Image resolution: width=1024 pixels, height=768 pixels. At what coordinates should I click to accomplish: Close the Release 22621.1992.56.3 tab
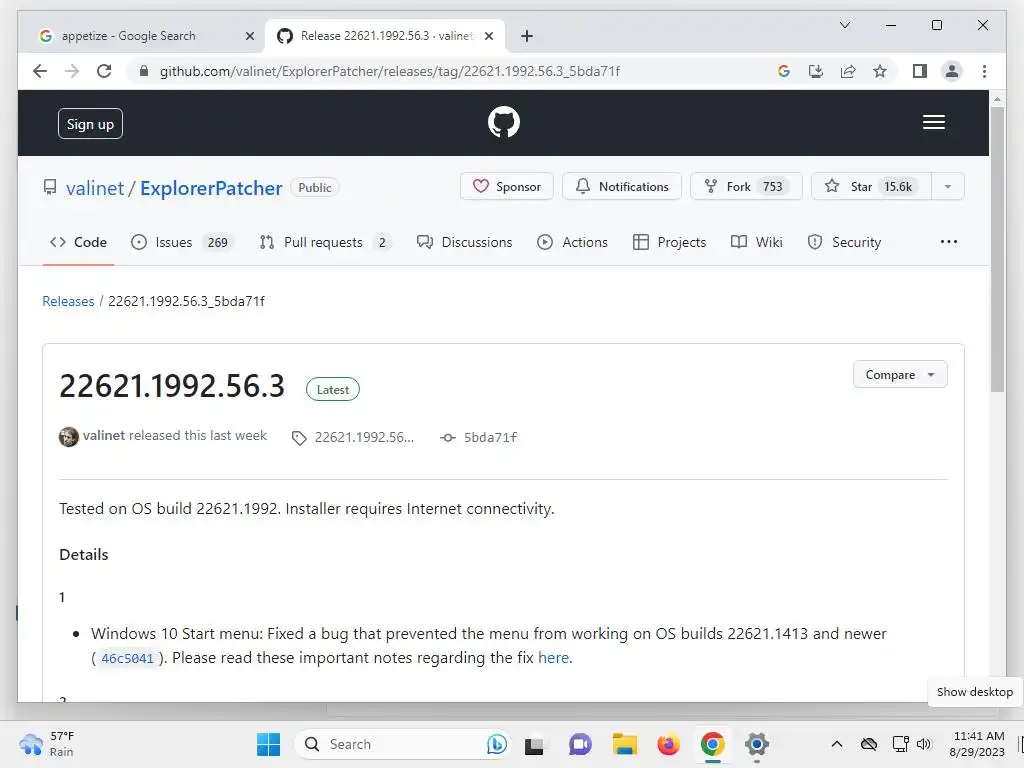(488, 36)
